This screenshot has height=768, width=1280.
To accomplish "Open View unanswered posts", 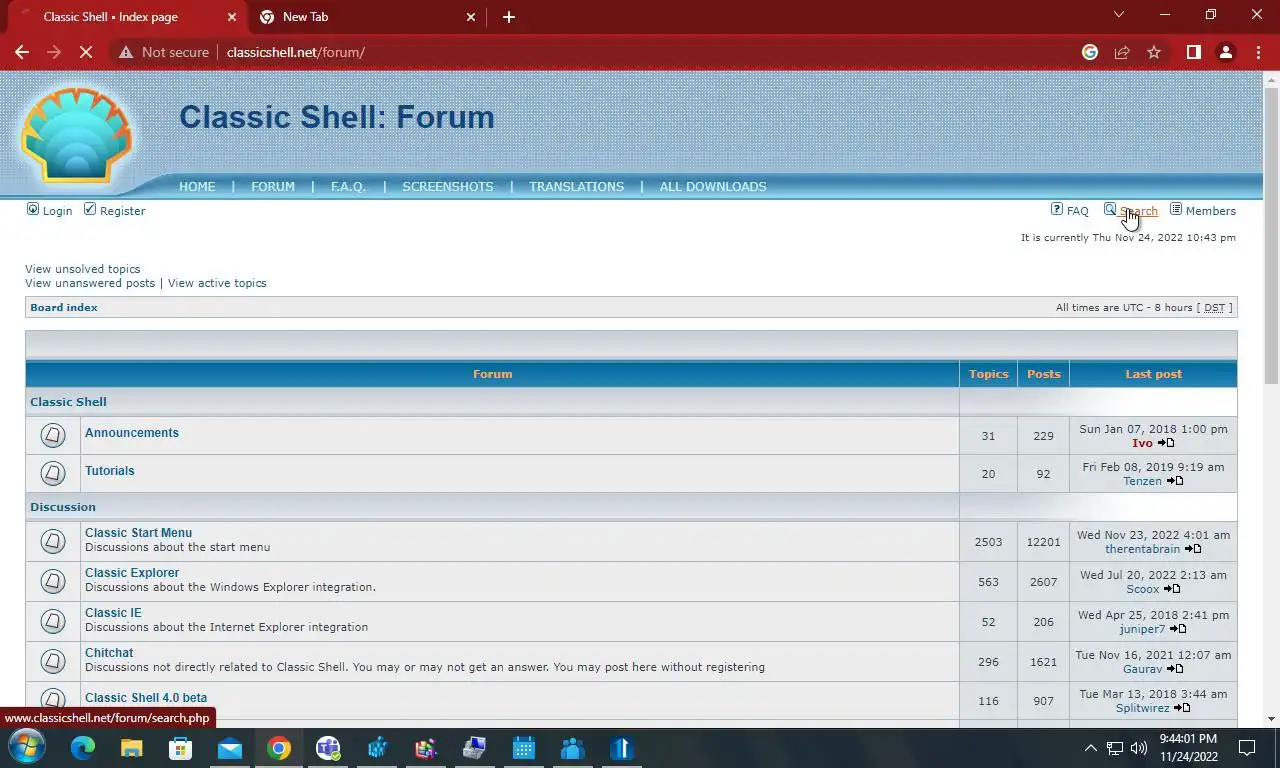I will pos(90,283).
